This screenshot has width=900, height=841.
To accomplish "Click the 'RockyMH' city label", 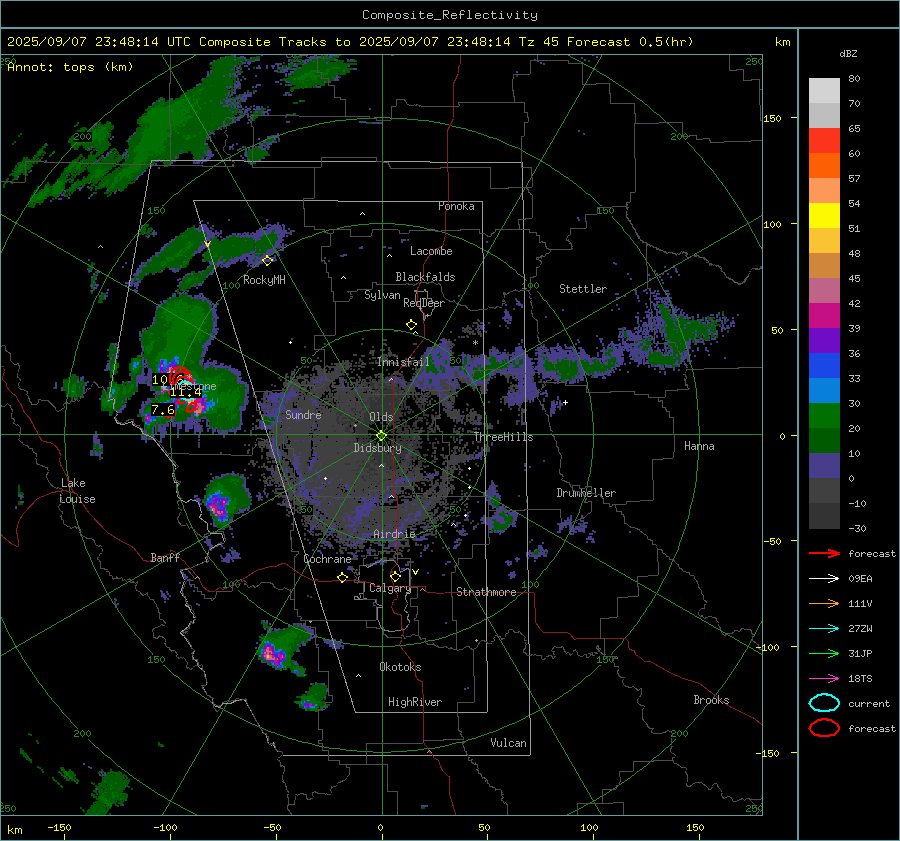I will point(264,280).
